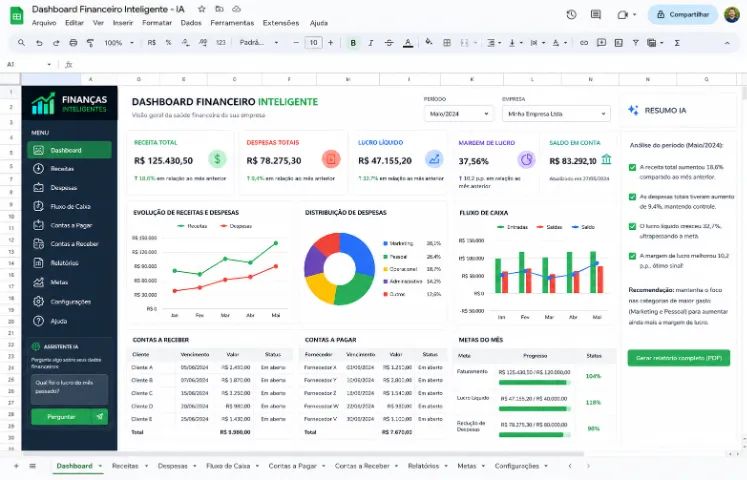Open the cell name box dropdown
The height and width of the screenshot is (480, 747).
49,64
